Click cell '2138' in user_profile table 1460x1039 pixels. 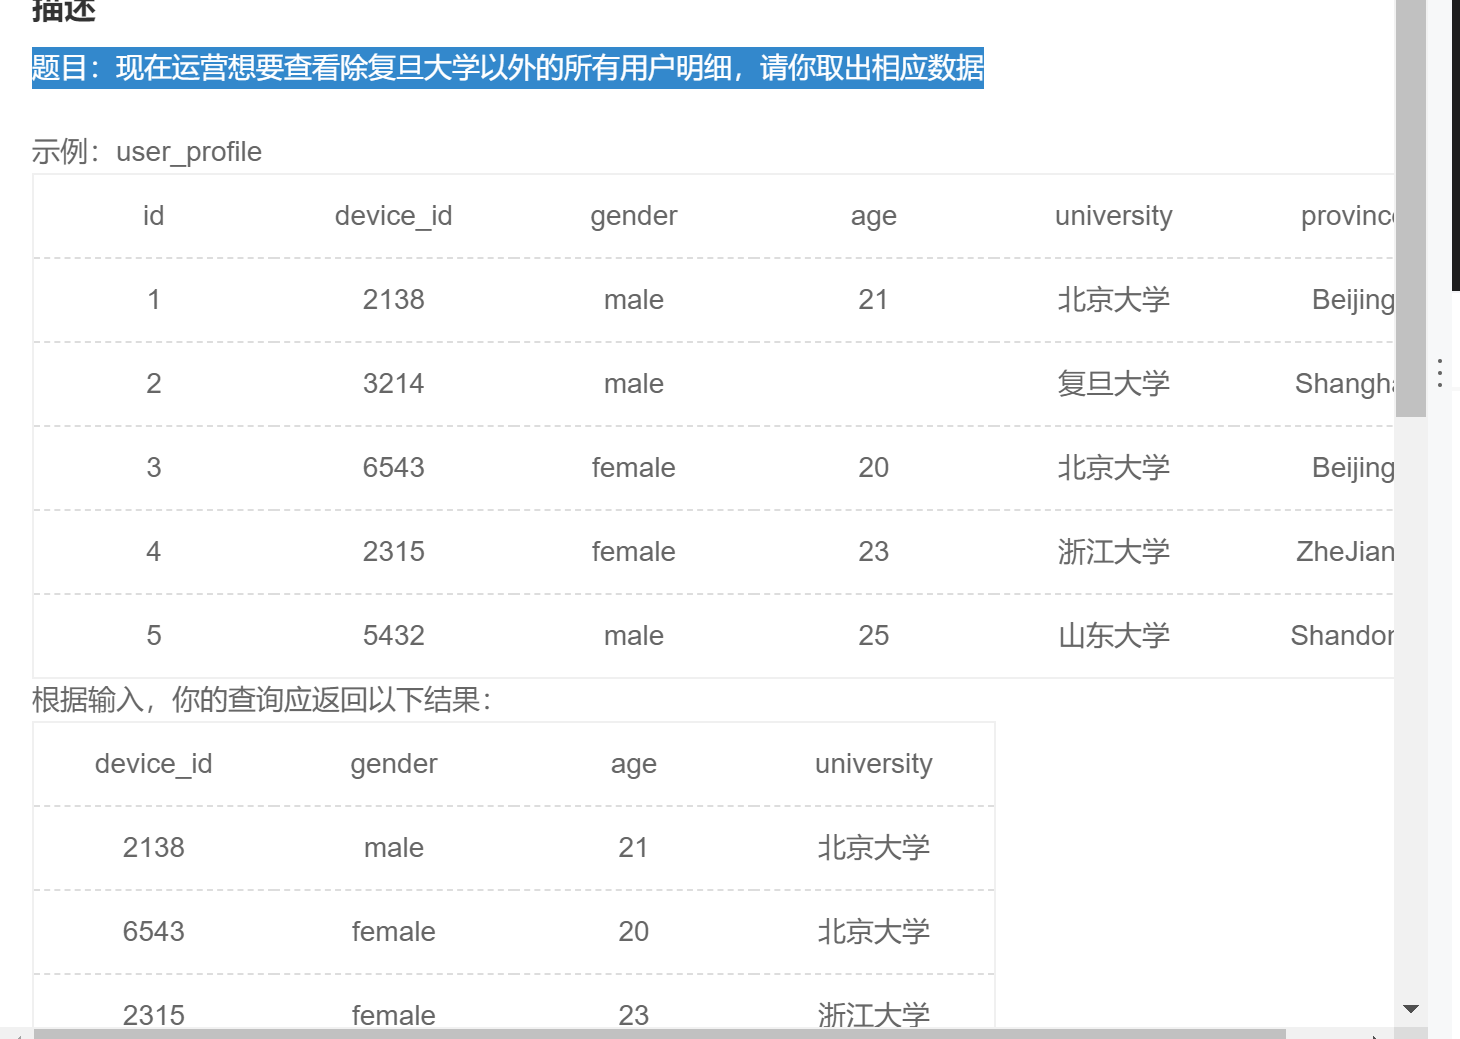tap(393, 300)
